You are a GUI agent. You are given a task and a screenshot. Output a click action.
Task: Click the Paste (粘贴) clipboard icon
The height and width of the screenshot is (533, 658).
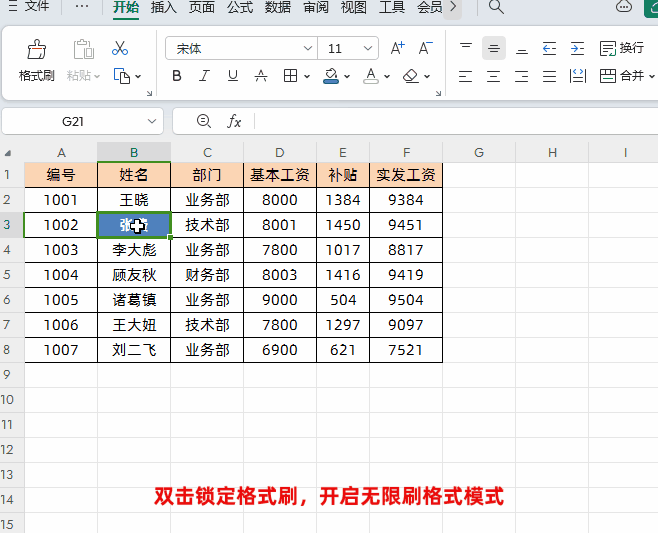(84, 49)
